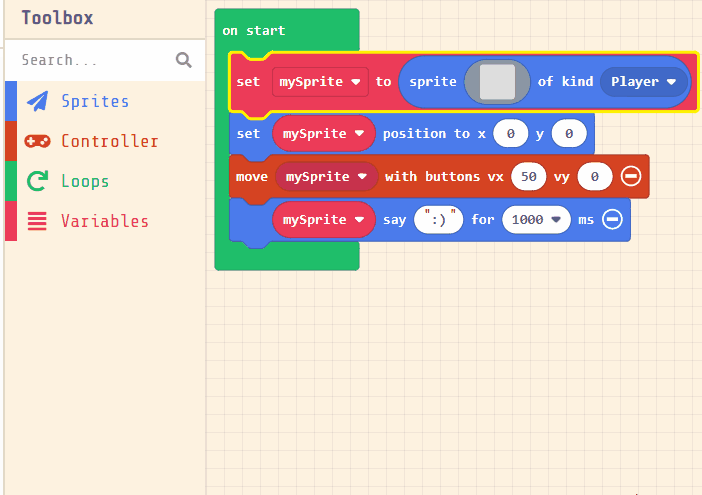Screen dimensions: 702x495
Task: Open mySprite dropdown in set-to block
Action: [x=320, y=82]
